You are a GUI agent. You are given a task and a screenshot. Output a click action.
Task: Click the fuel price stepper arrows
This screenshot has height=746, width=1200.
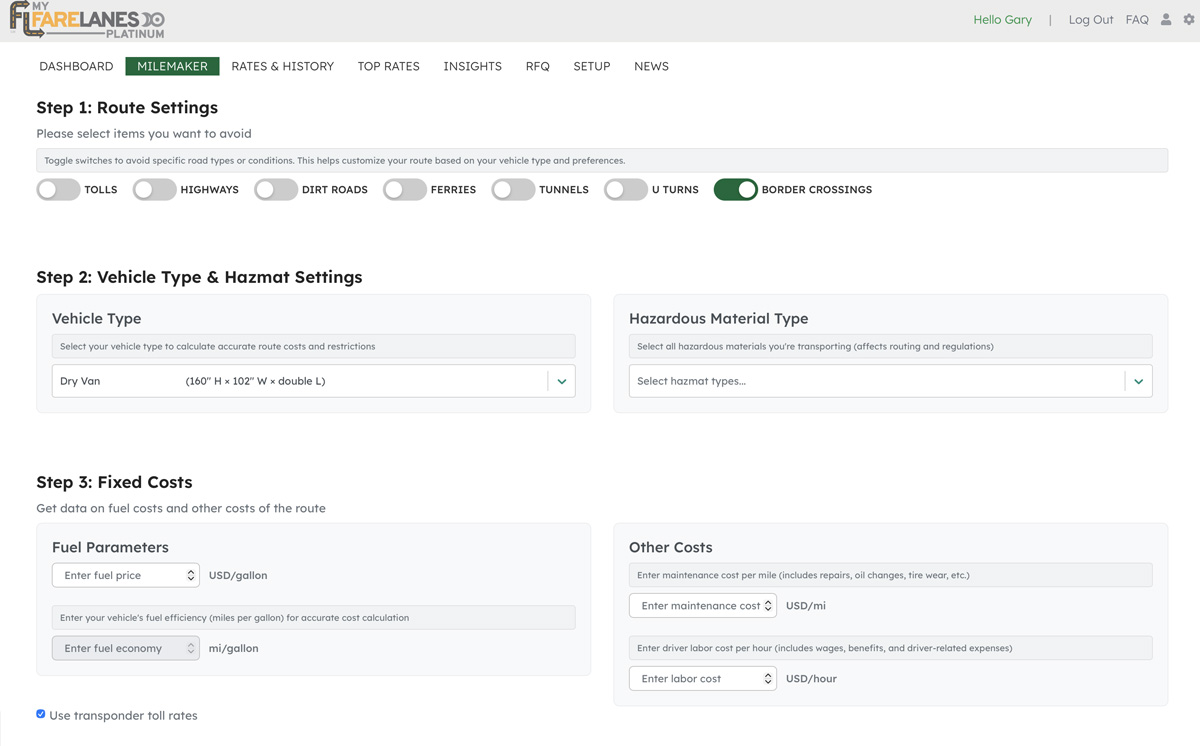click(x=191, y=576)
